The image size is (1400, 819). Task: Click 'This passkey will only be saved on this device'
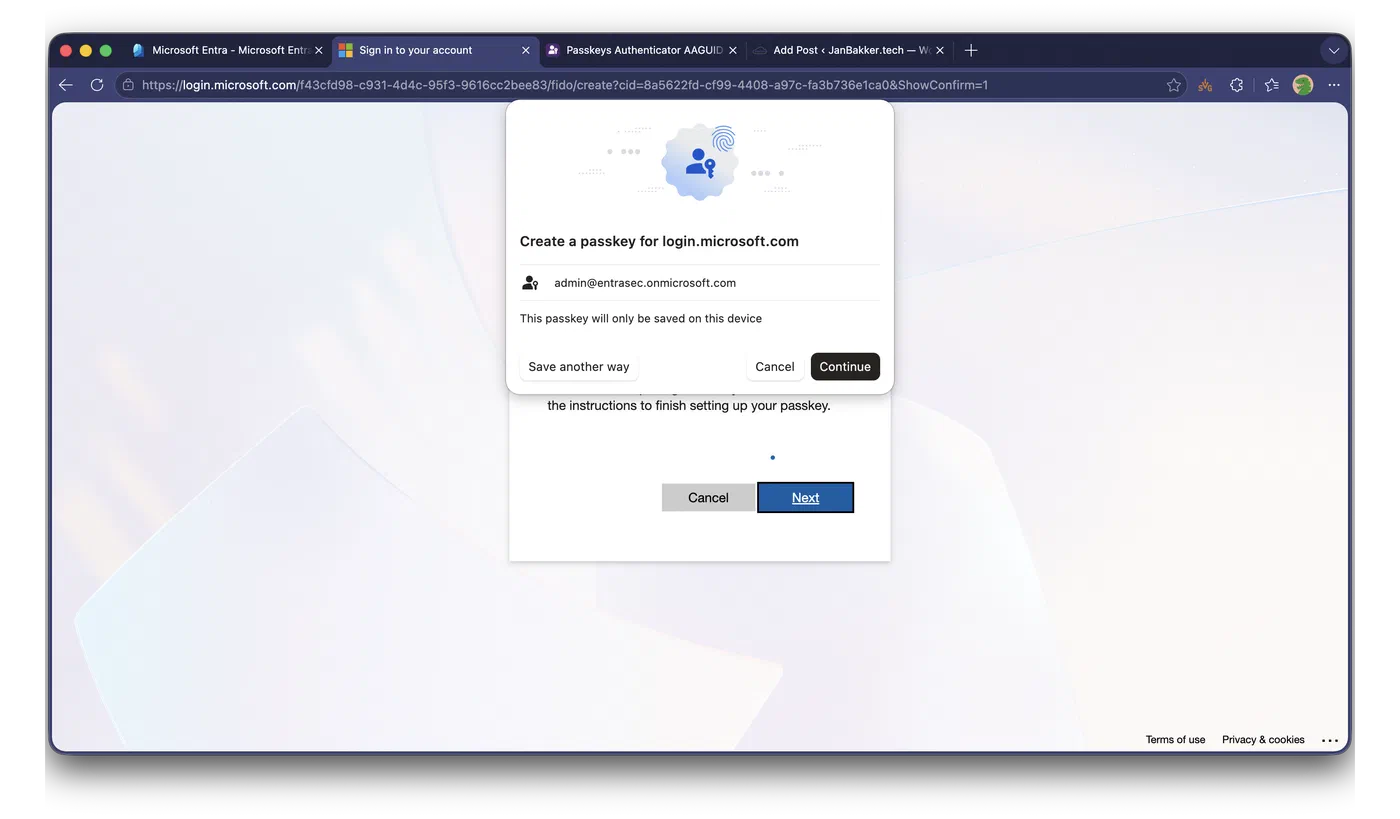pyautogui.click(x=641, y=319)
